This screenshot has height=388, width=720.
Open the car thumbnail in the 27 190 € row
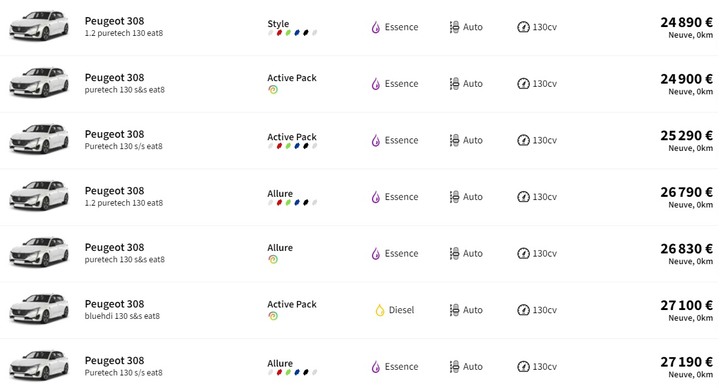(x=39, y=366)
